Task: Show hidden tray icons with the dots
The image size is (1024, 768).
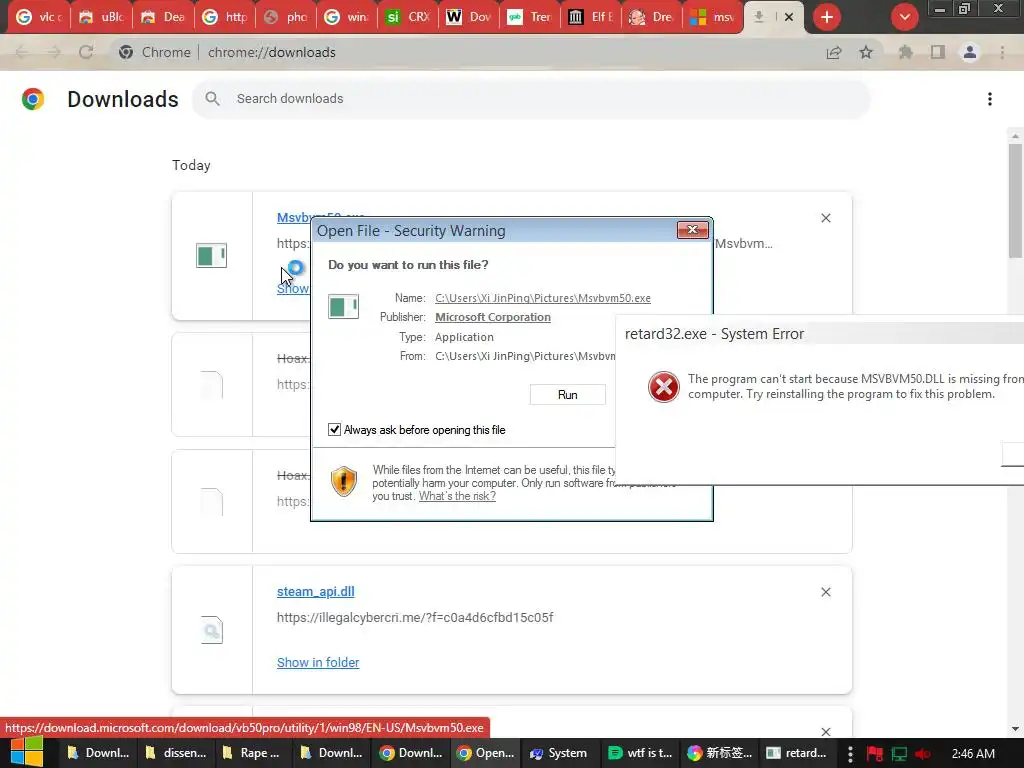Action: [x=850, y=753]
